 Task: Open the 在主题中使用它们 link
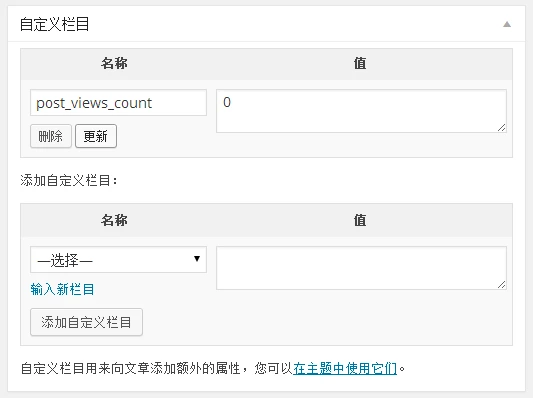coord(345,368)
